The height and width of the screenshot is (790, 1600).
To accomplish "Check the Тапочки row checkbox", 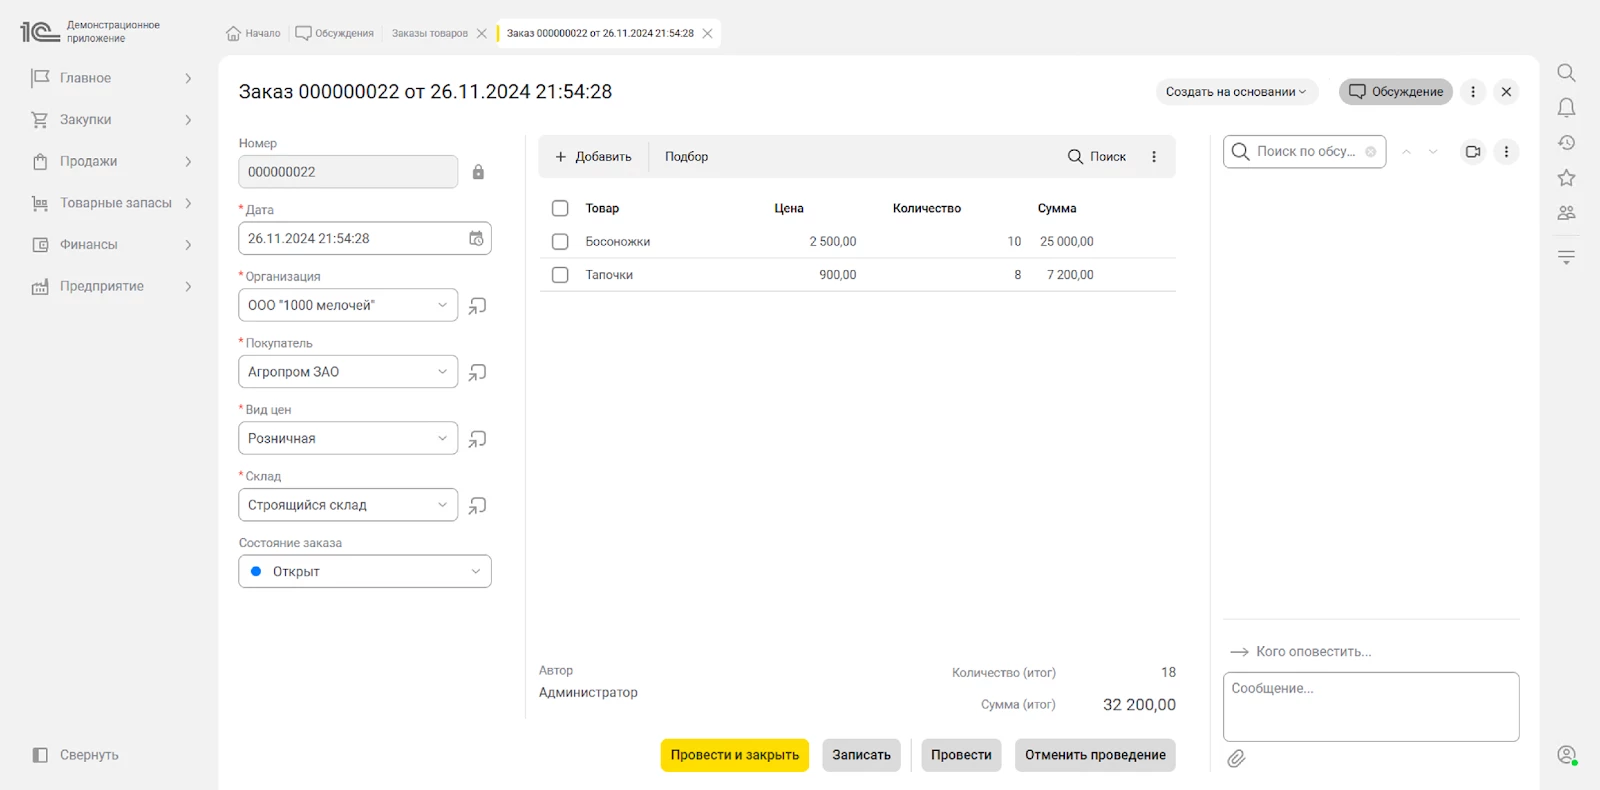I will click(560, 275).
